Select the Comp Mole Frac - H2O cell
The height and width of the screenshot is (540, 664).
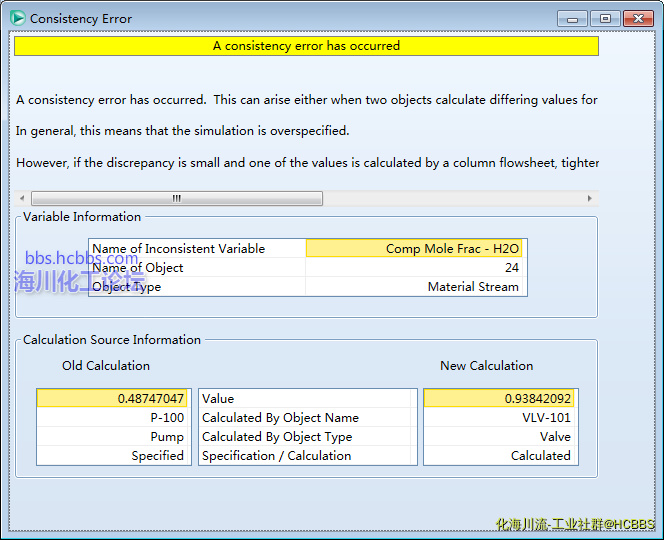click(415, 249)
